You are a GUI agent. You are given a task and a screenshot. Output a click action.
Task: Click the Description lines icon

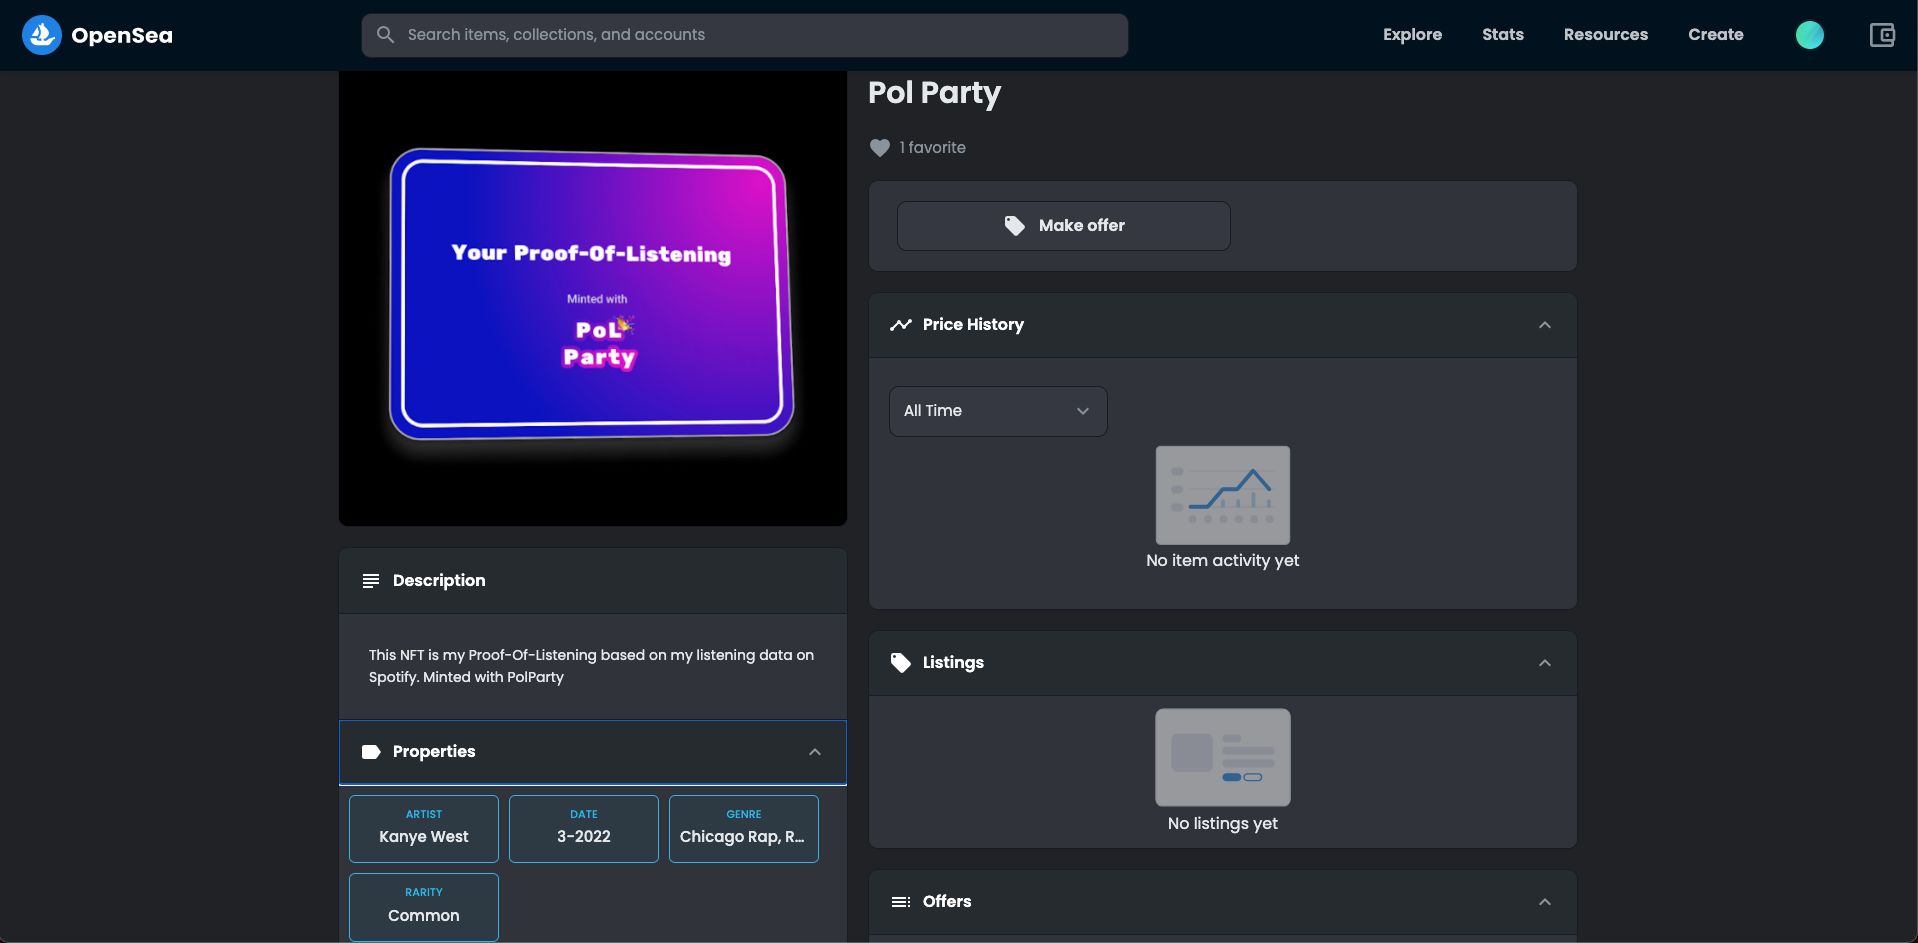[370, 581]
